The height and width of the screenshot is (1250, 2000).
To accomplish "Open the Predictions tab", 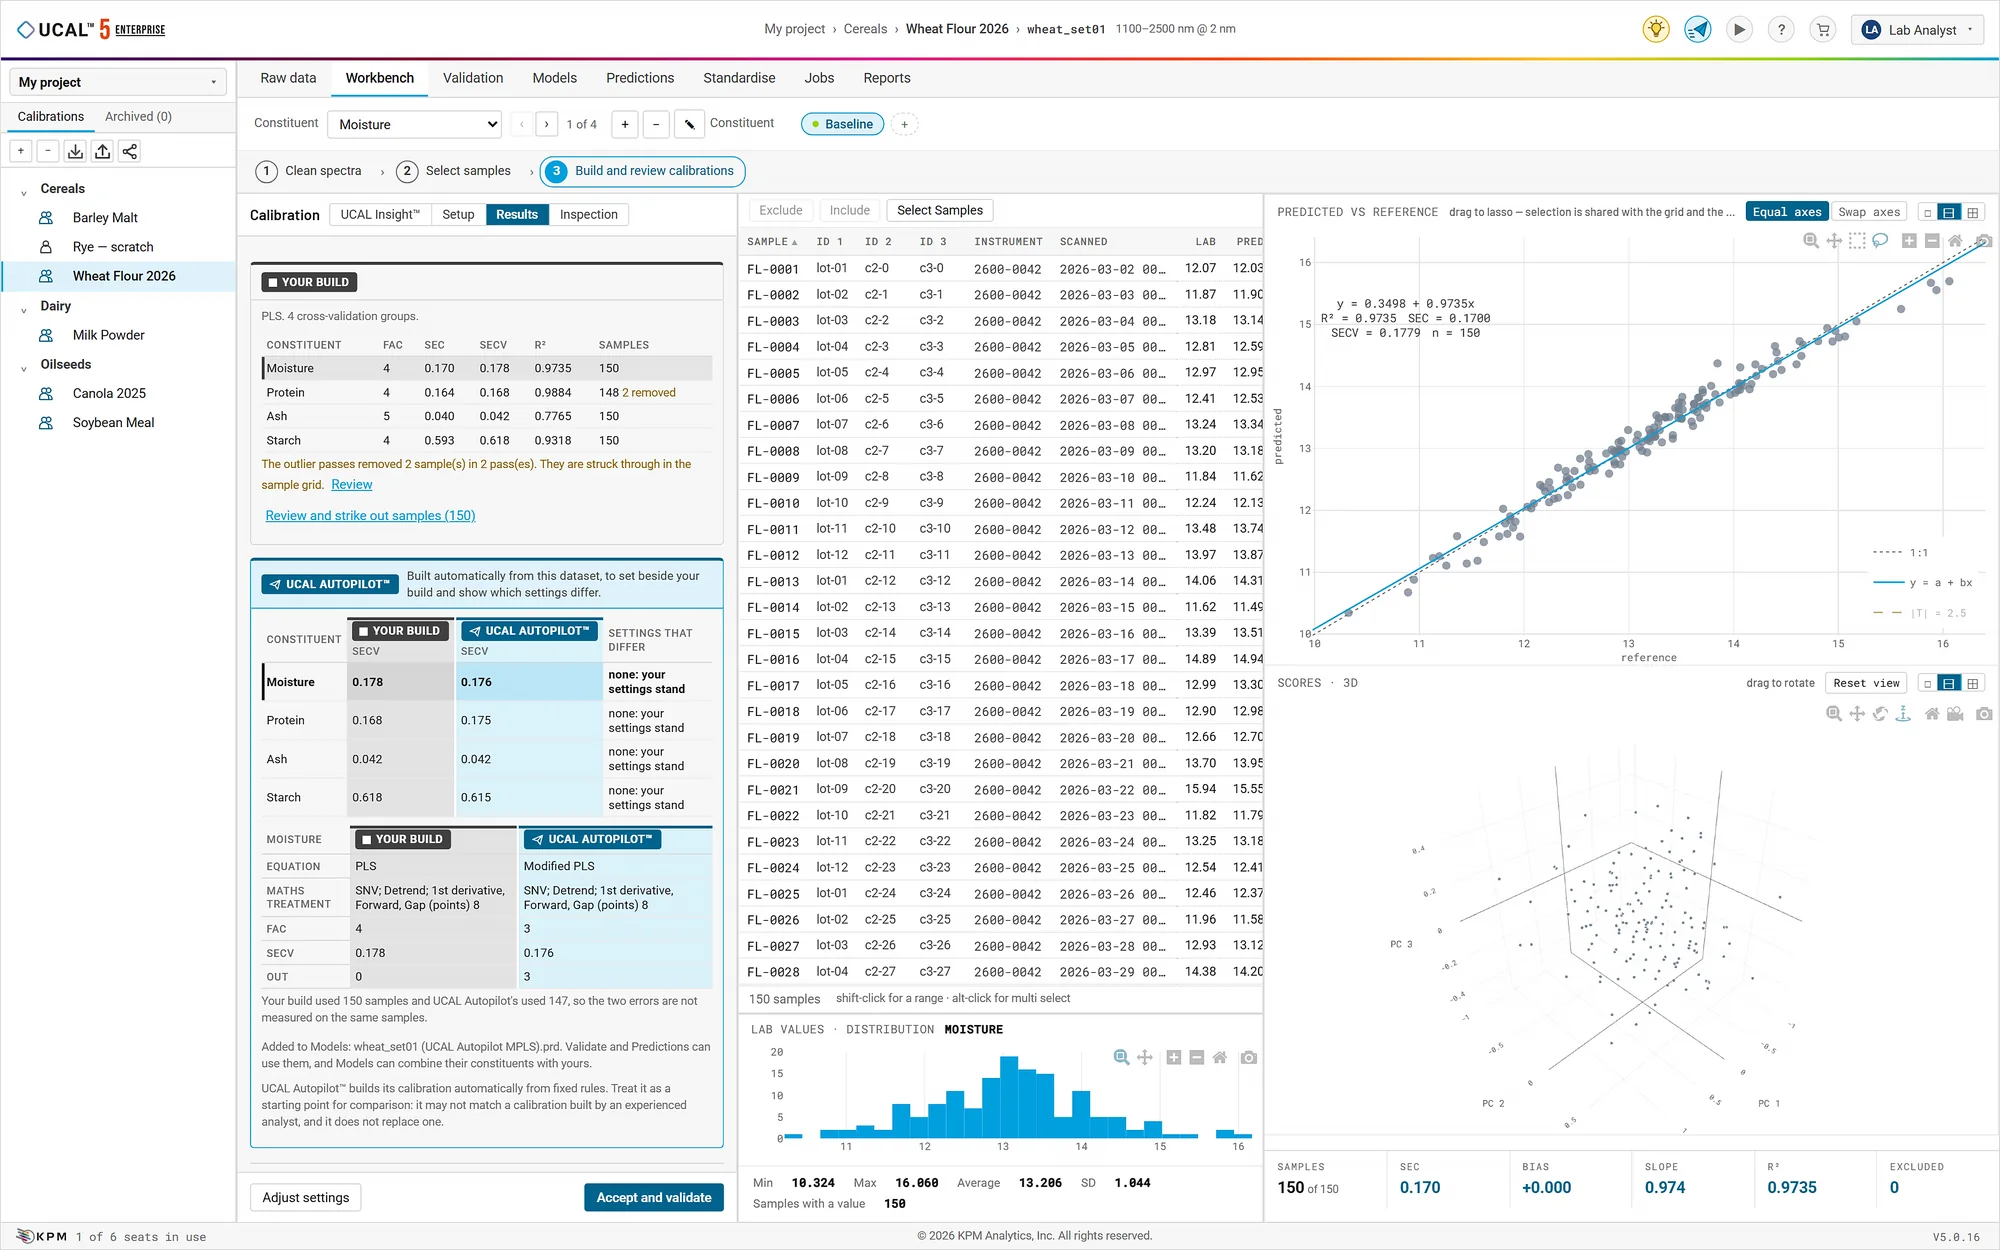I will (x=640, y=78).
